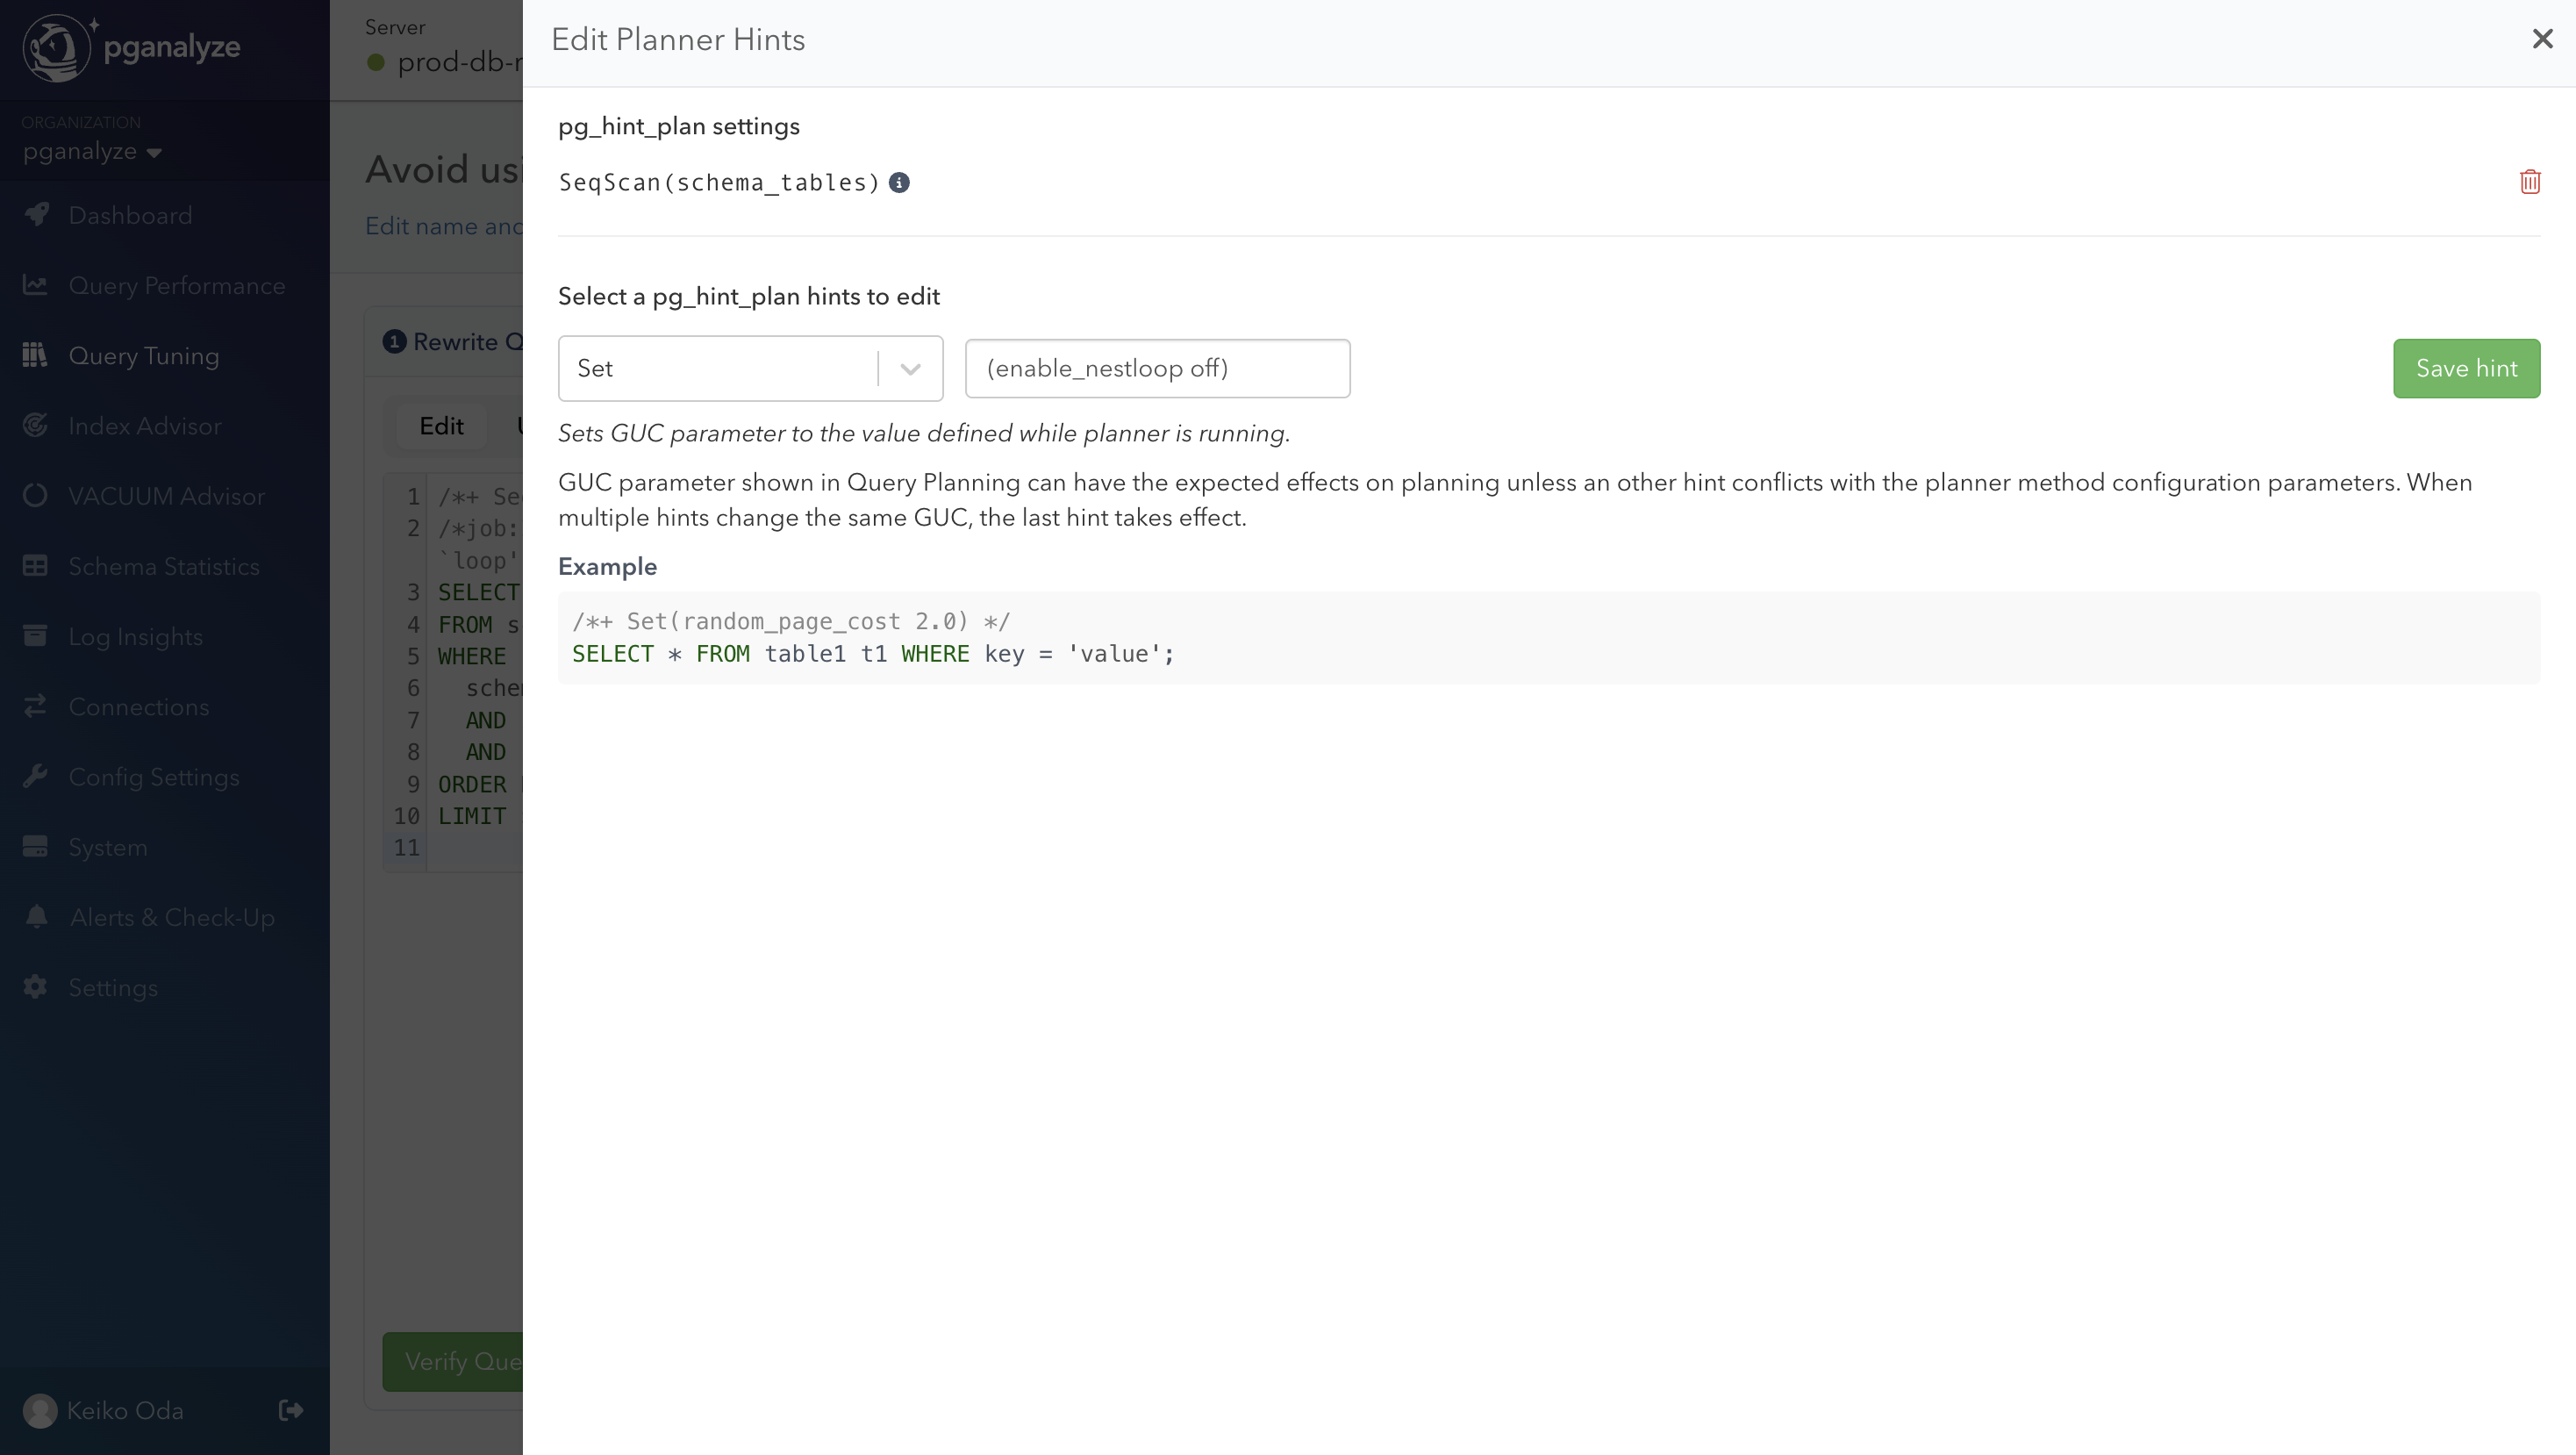This screenshot has width=2576, height=1455.
Task: Delete the SeqScan(schema_tables) hint via trash icon
Action: tap(2529, 182)
